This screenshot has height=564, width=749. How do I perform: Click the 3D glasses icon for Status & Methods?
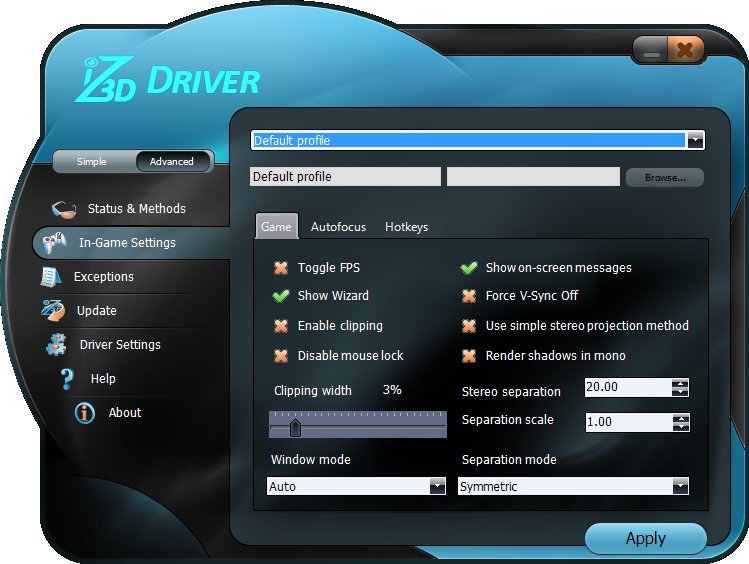tap(64, 209)
